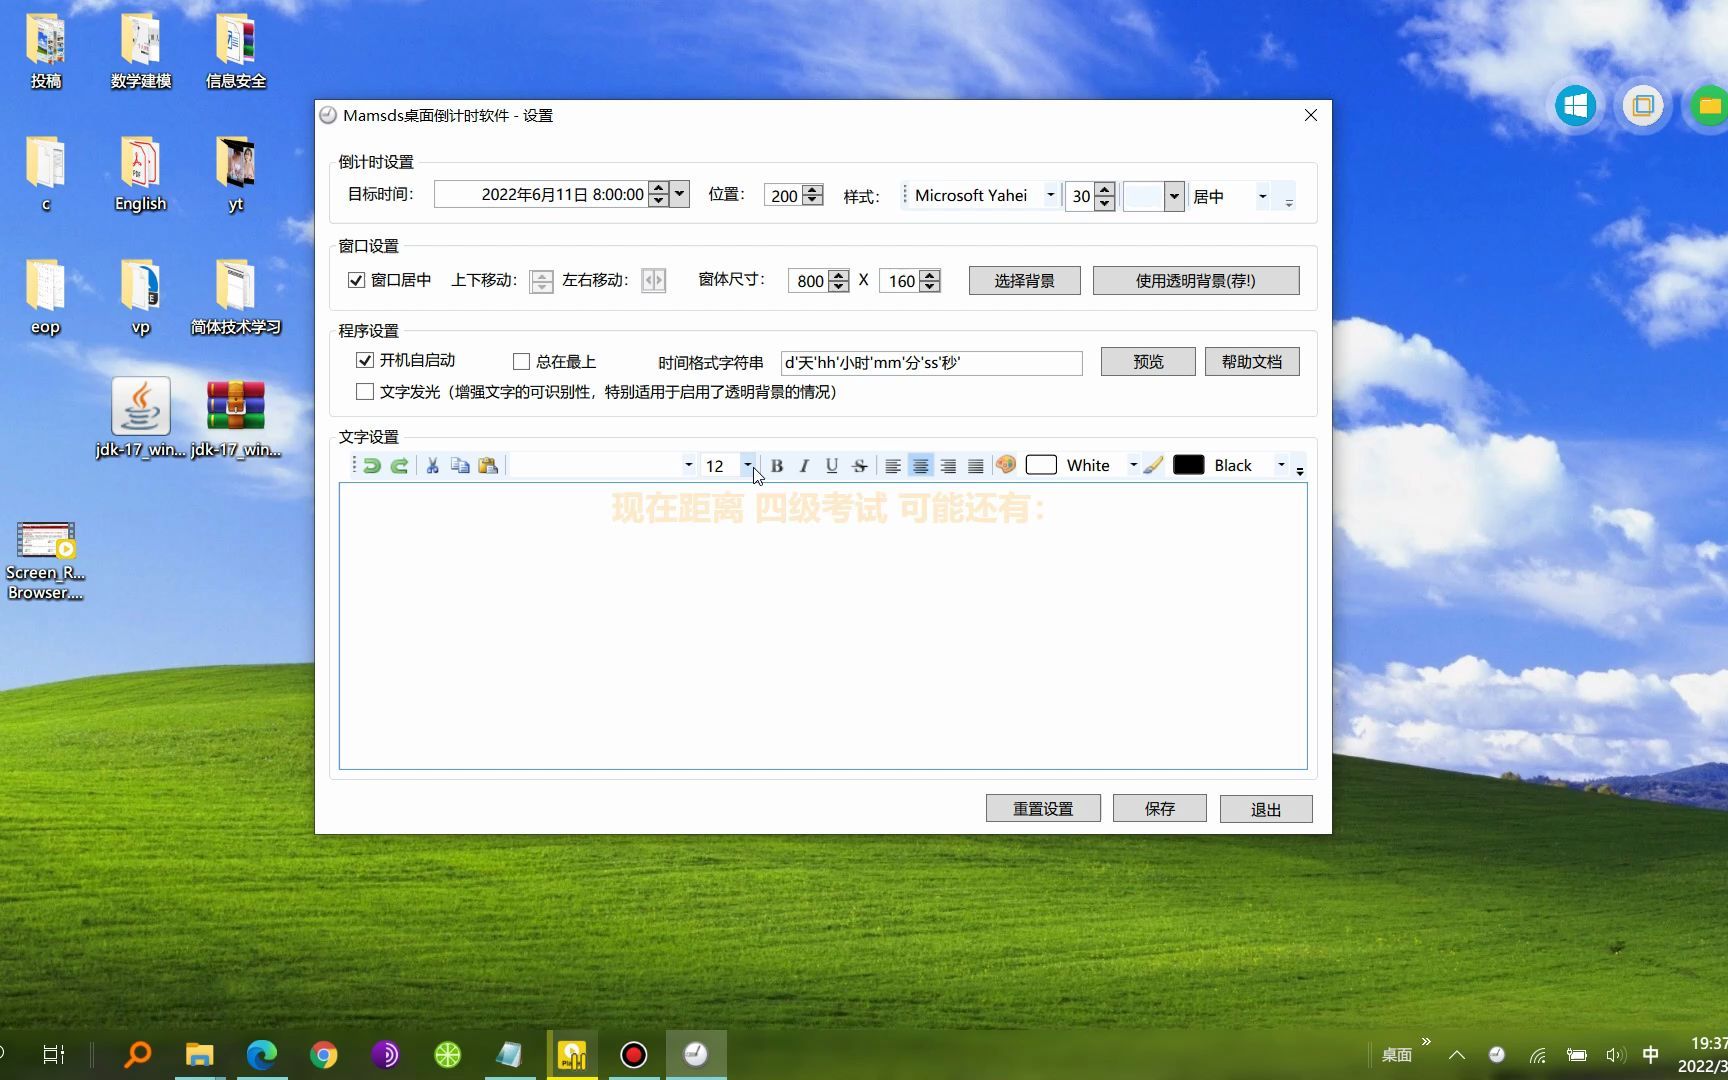Toggle italic formatting
Viewport: 1728px width, 1080px height.
[804, 465]
